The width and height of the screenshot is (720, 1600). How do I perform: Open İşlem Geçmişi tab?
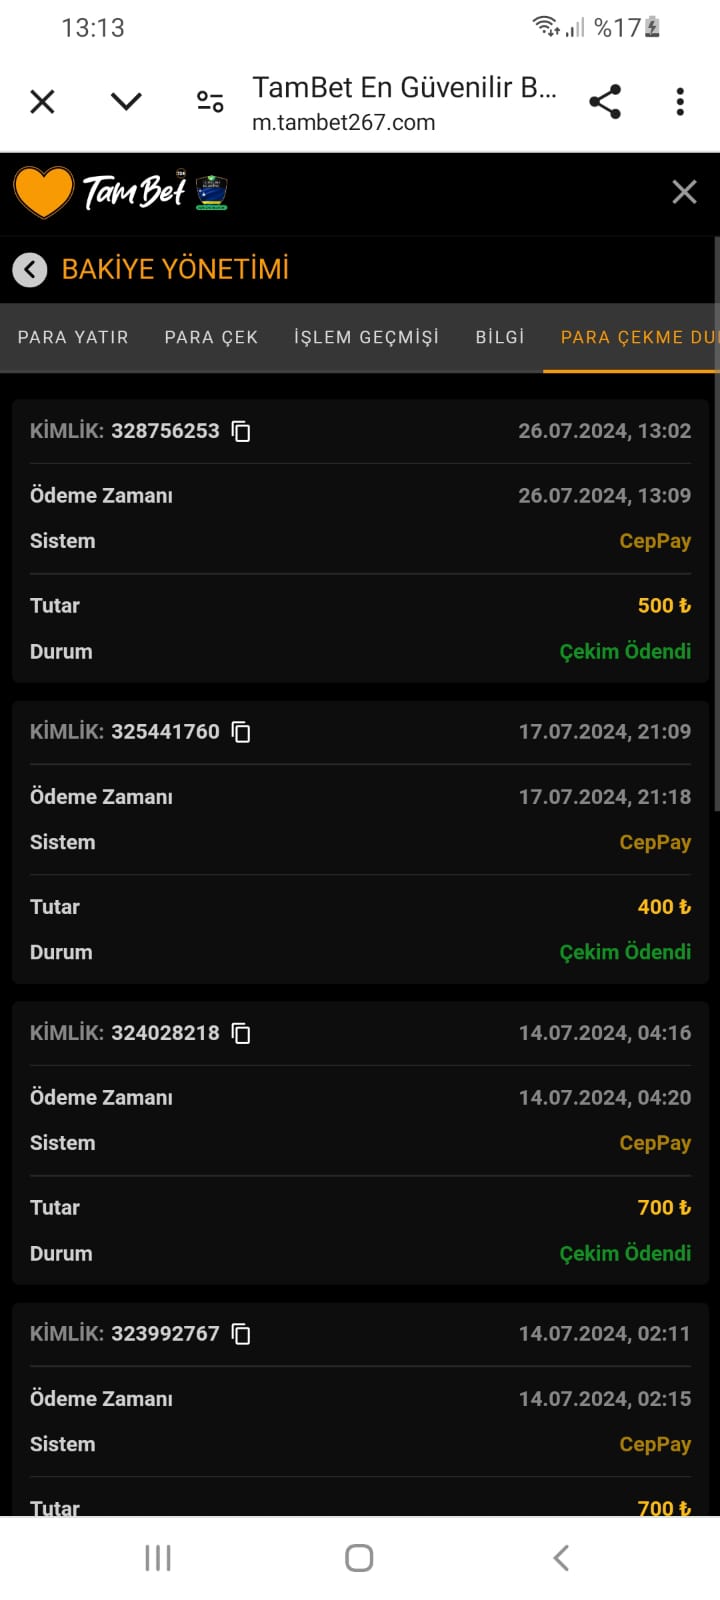[366, 338]
